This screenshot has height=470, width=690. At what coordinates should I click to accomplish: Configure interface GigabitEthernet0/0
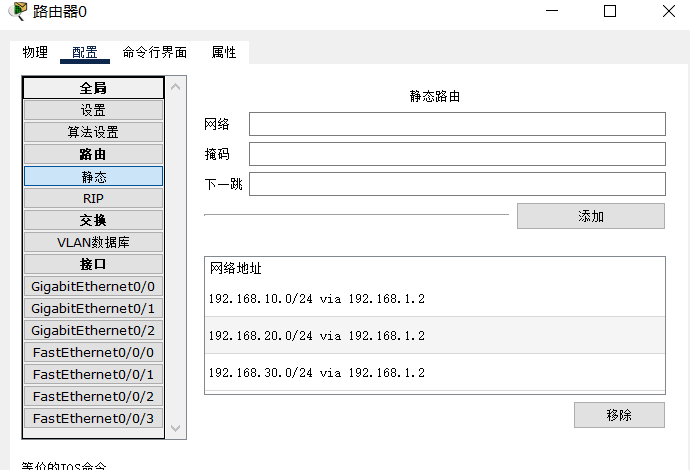[93, 286]
